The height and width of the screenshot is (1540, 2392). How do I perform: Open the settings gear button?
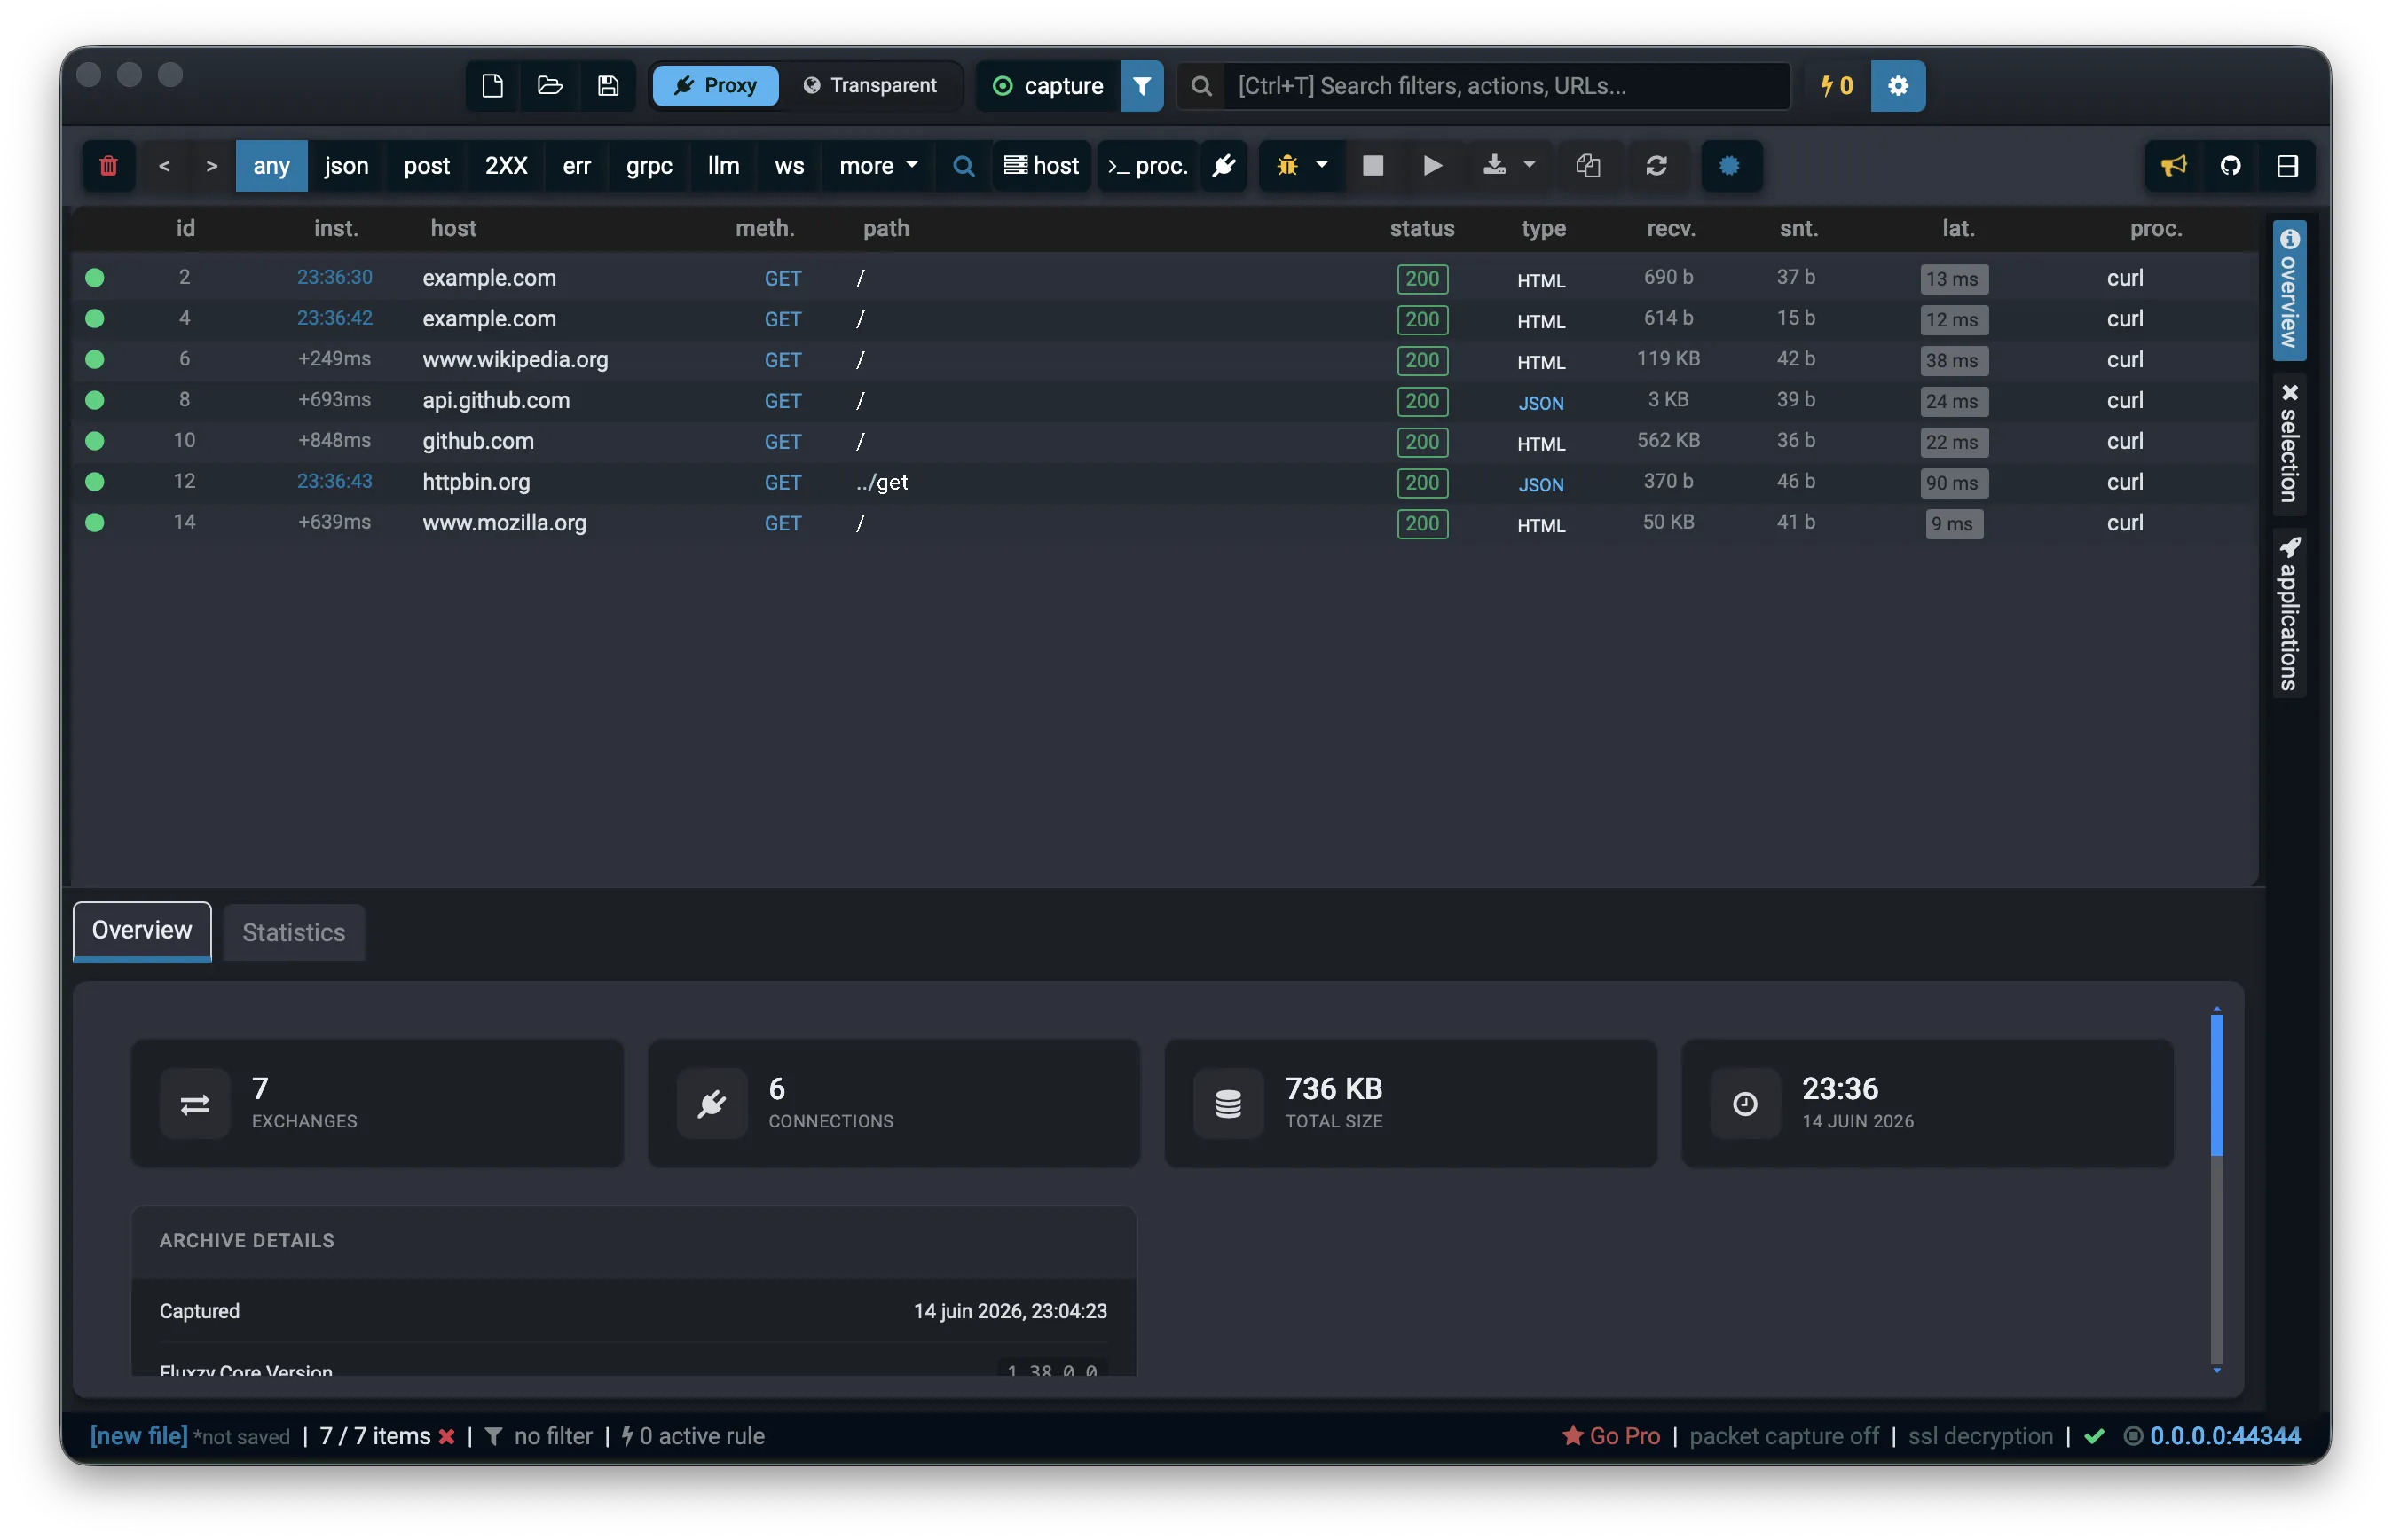click(x=1897, y=86)
